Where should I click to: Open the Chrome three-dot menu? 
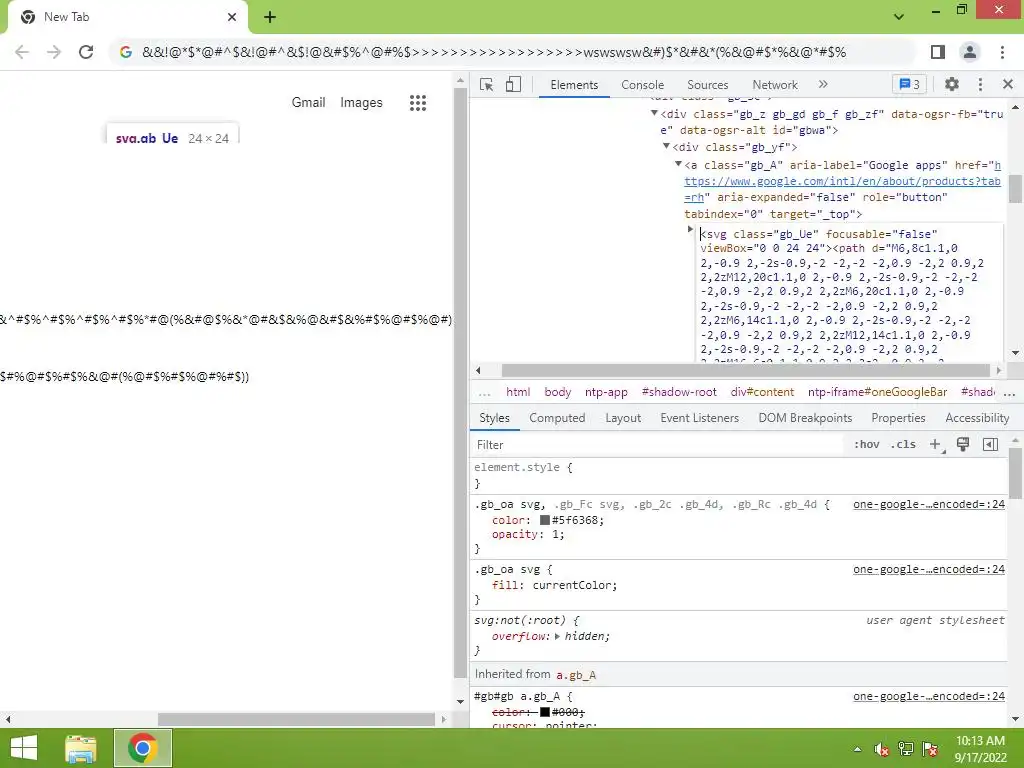[x=1002, y=52]
